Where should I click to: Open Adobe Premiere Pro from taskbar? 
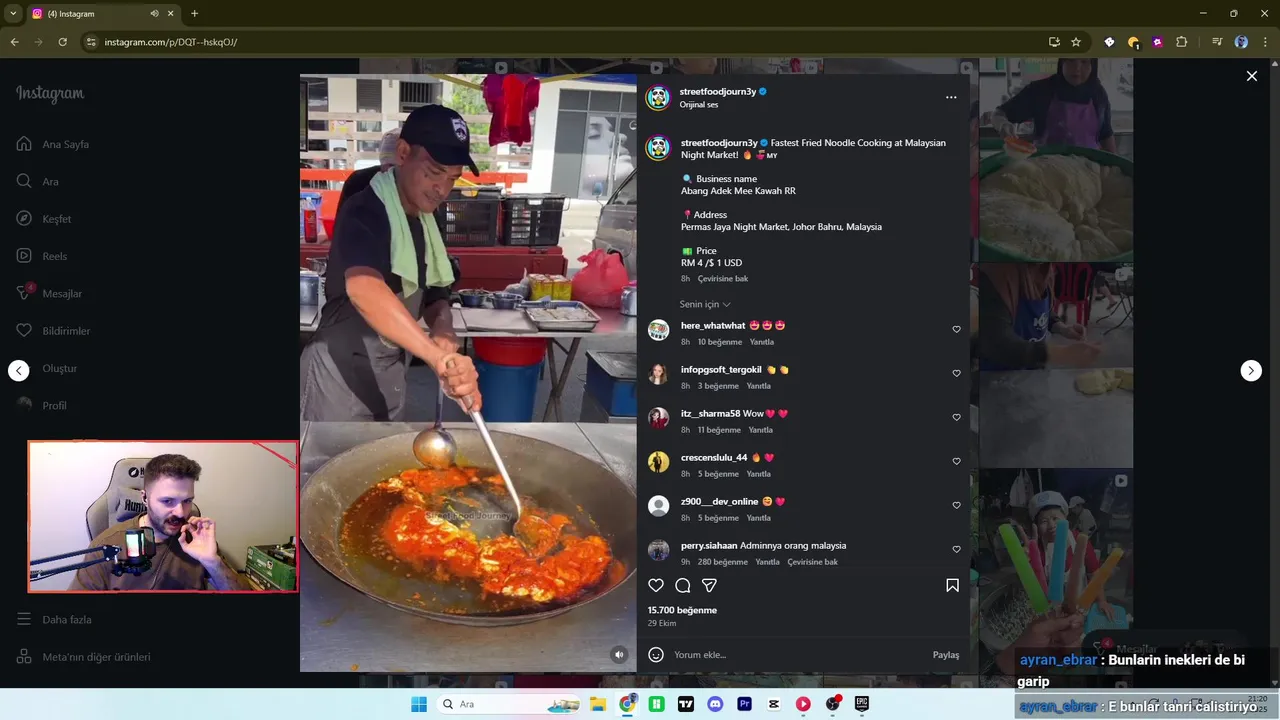pos(744,704)
